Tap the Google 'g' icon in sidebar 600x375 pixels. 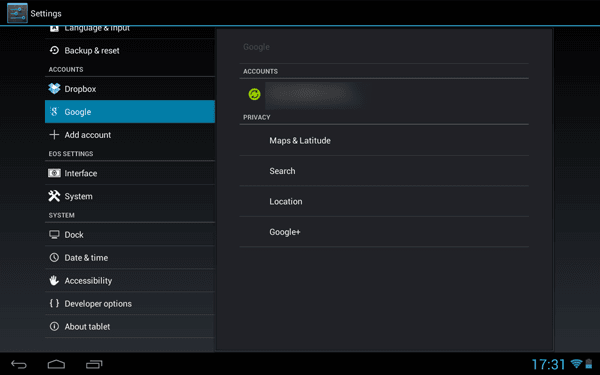pos(54,111)
